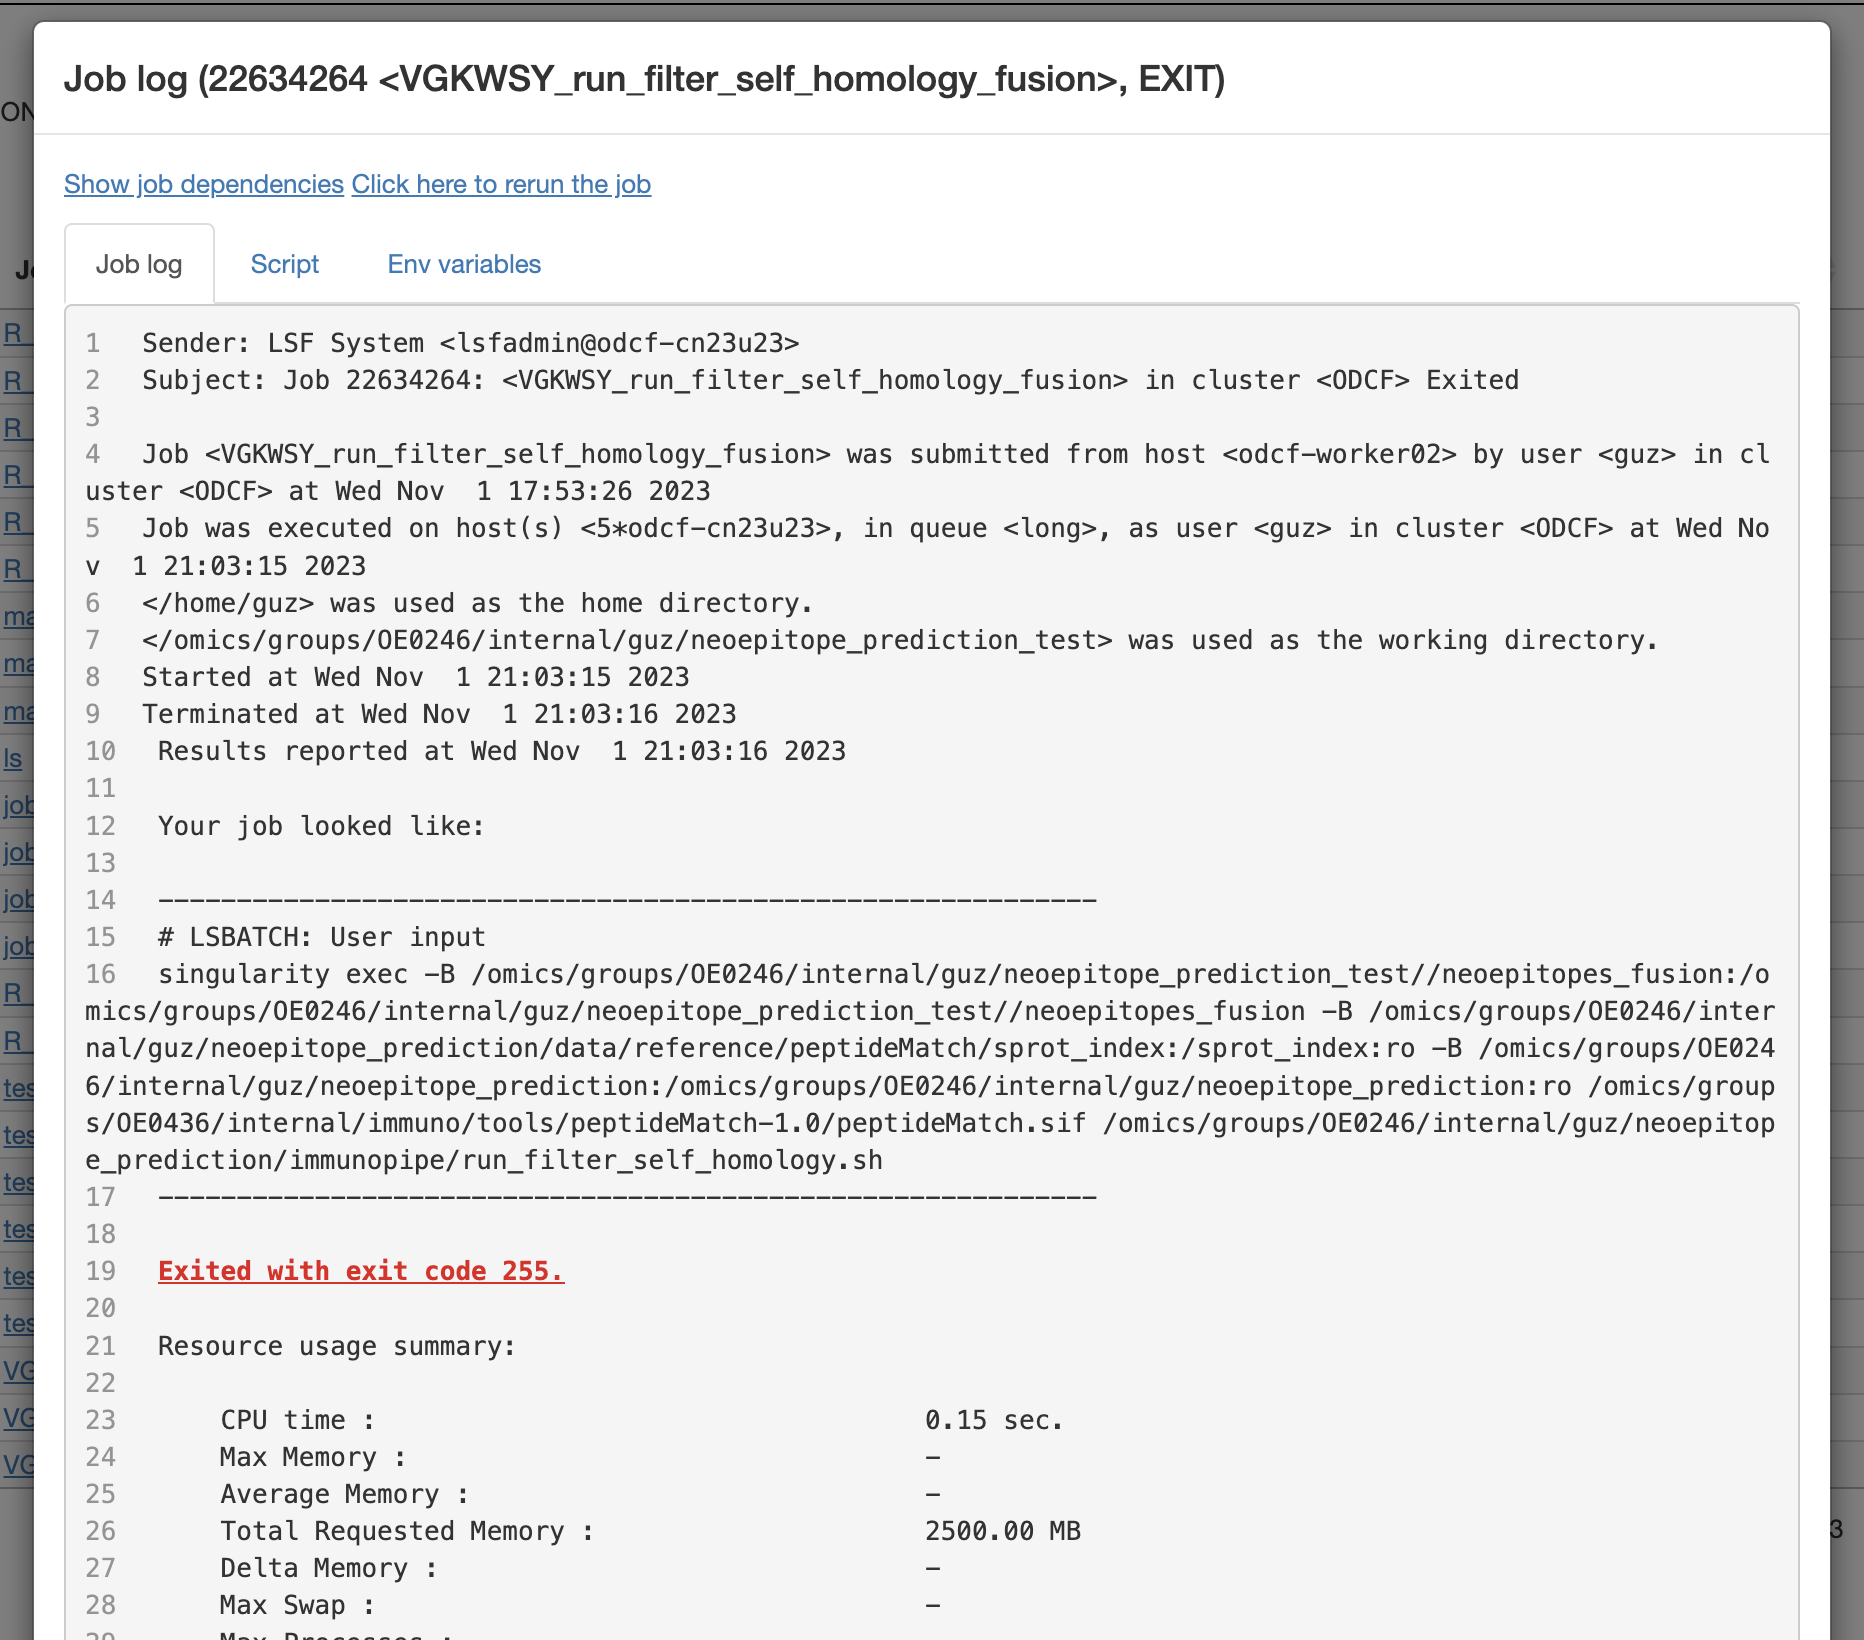Click the 'Max Memory :' label
This screenshot has width=1864, height=1640.
(313, 1457)
